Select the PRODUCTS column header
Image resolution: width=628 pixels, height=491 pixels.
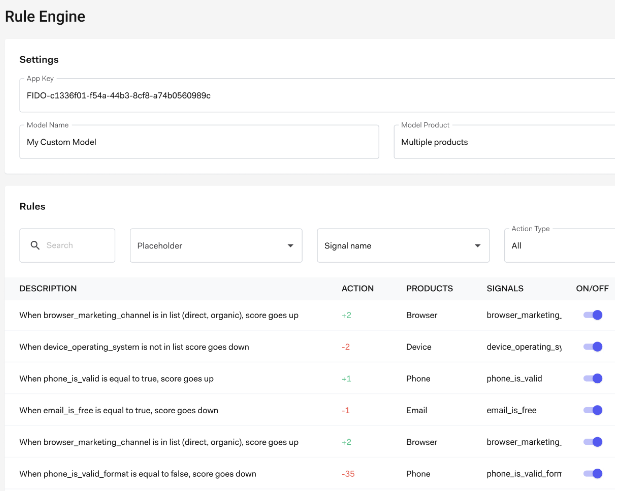[429, 289]
